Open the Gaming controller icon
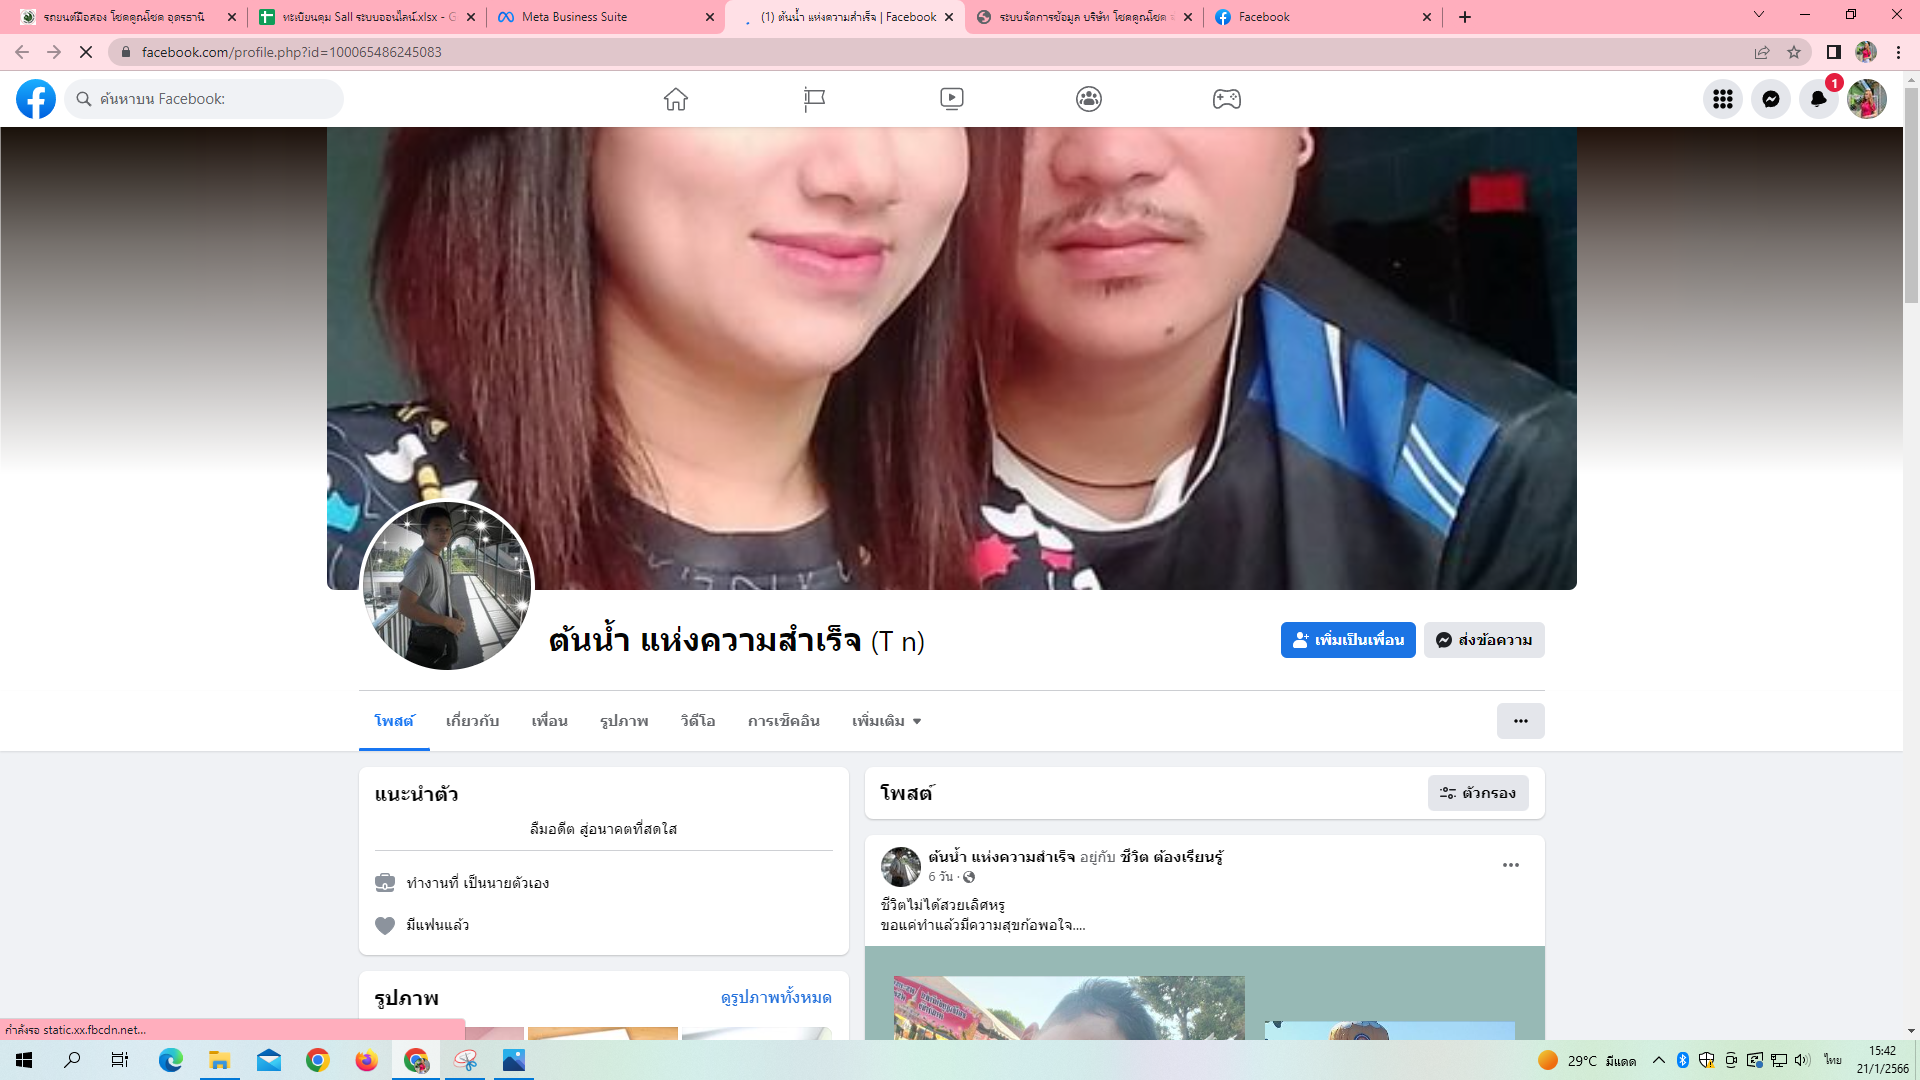The width and height of the screenshot is (1920, 1080). (1226, 99)
